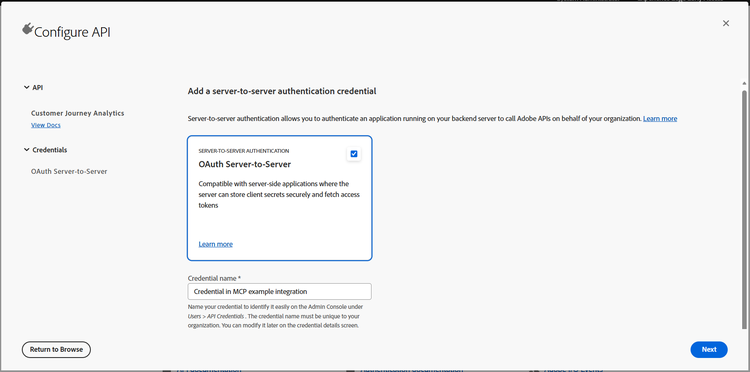Click into the Credential name field

click(279, 291)
